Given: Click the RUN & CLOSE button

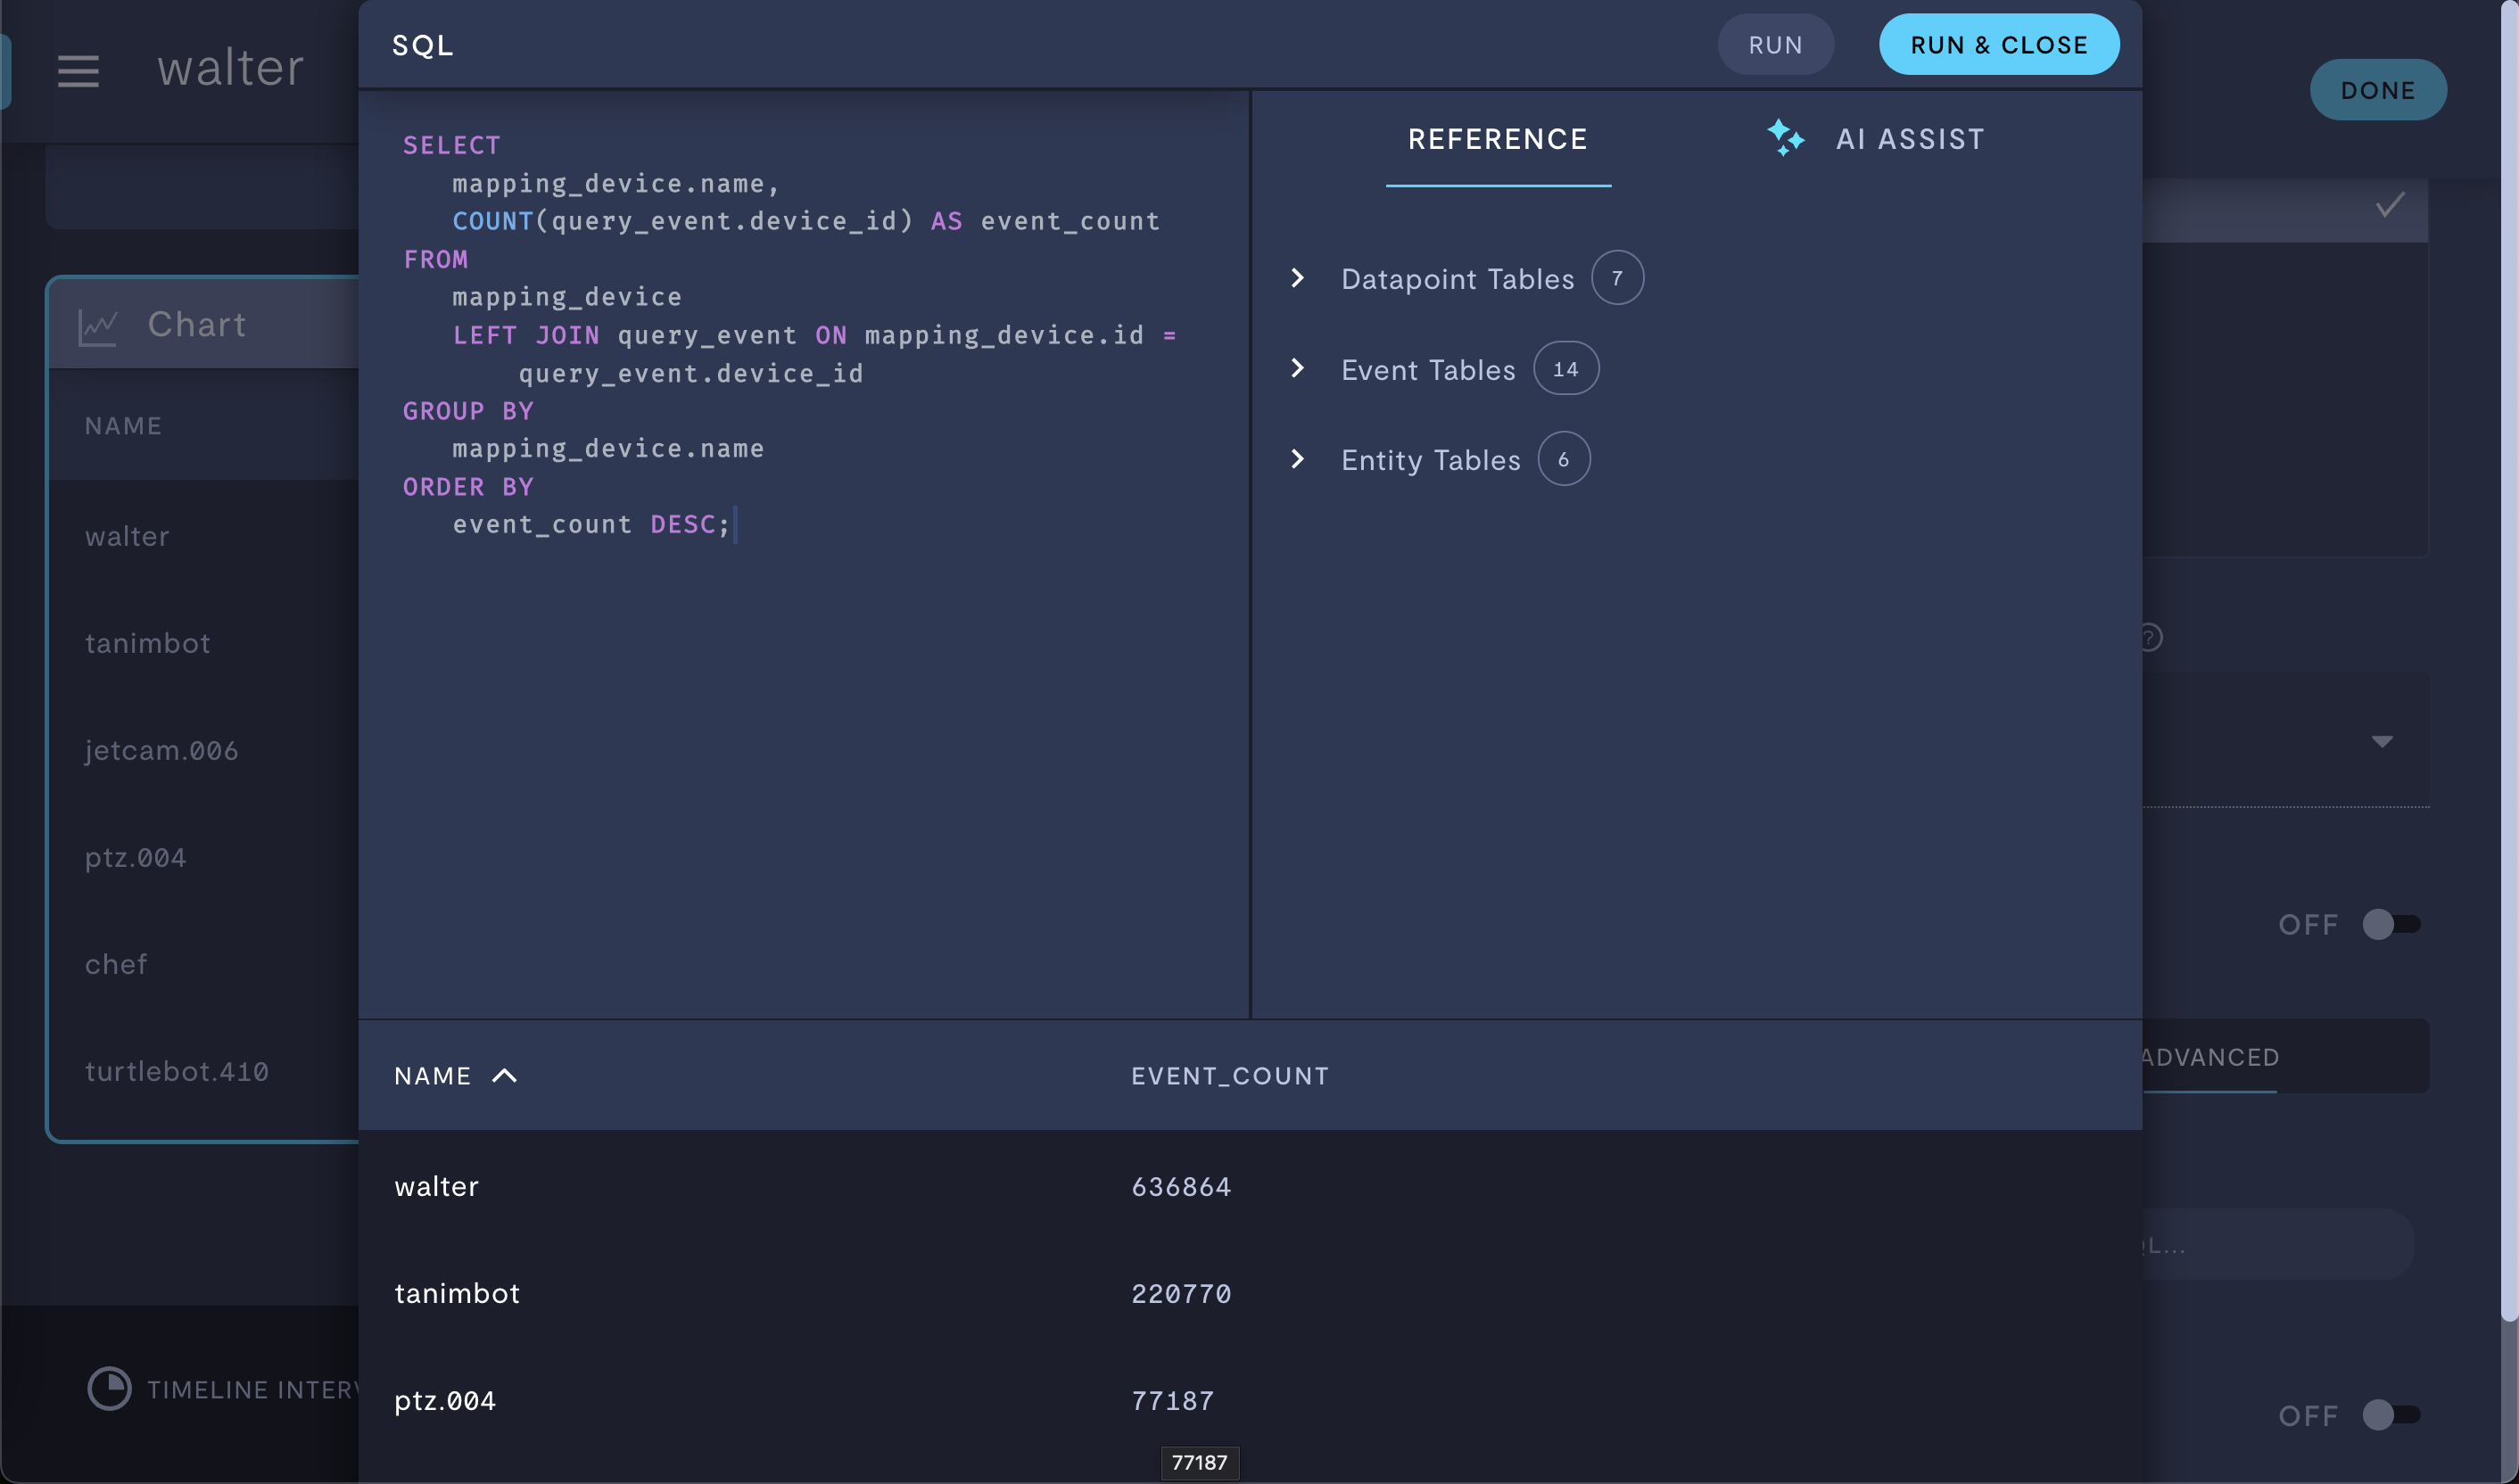Looking at the screenshot, I should click(x=1998, y=45).
